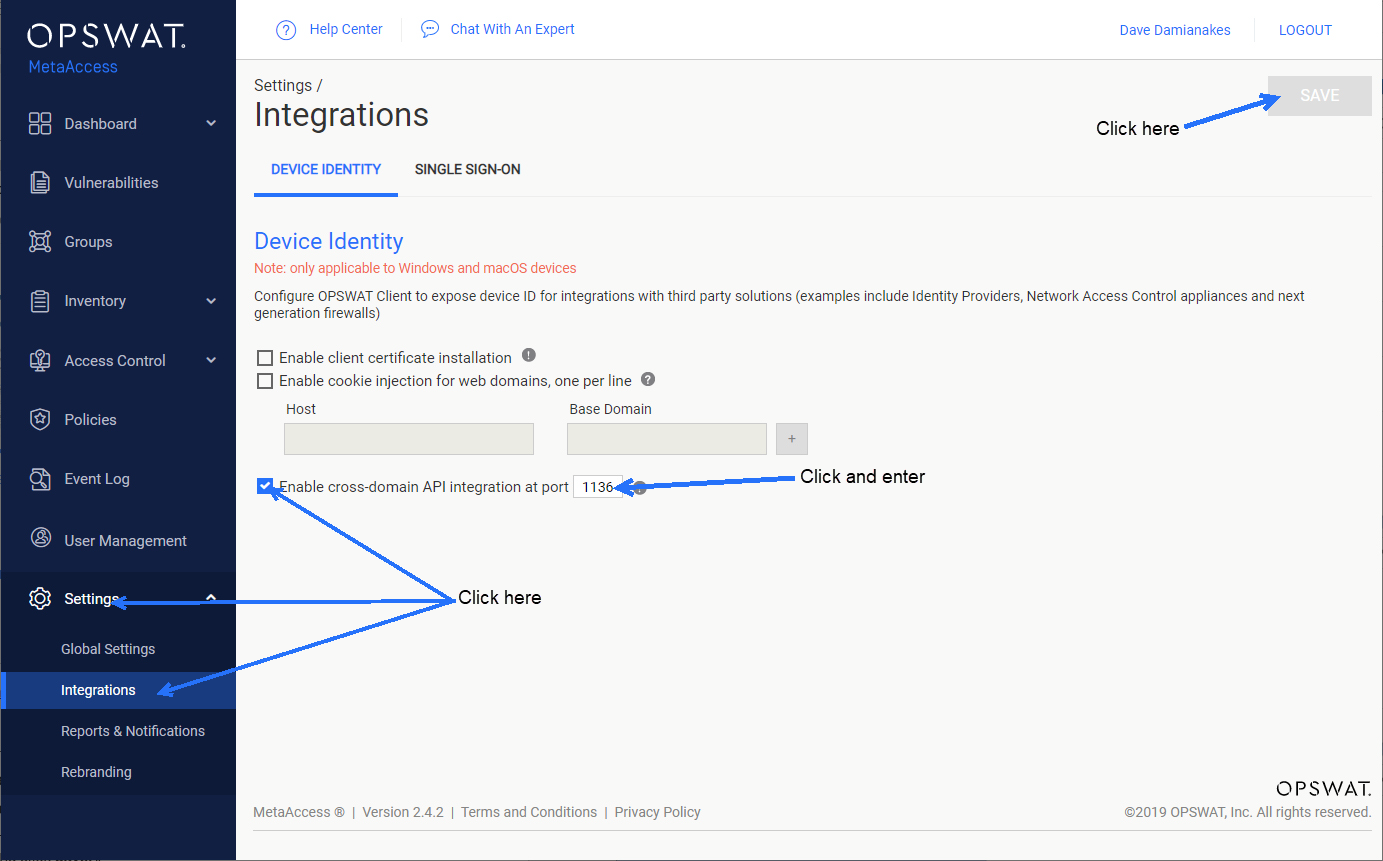
Task: Expand the Access Control menu chevron
Action: point(211,360)
